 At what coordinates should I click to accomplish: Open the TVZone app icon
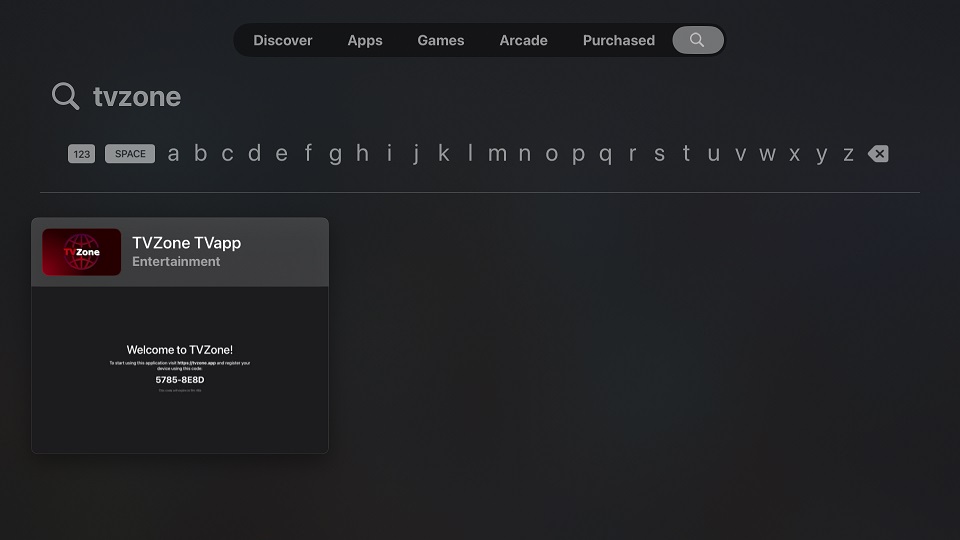(81, 252)
